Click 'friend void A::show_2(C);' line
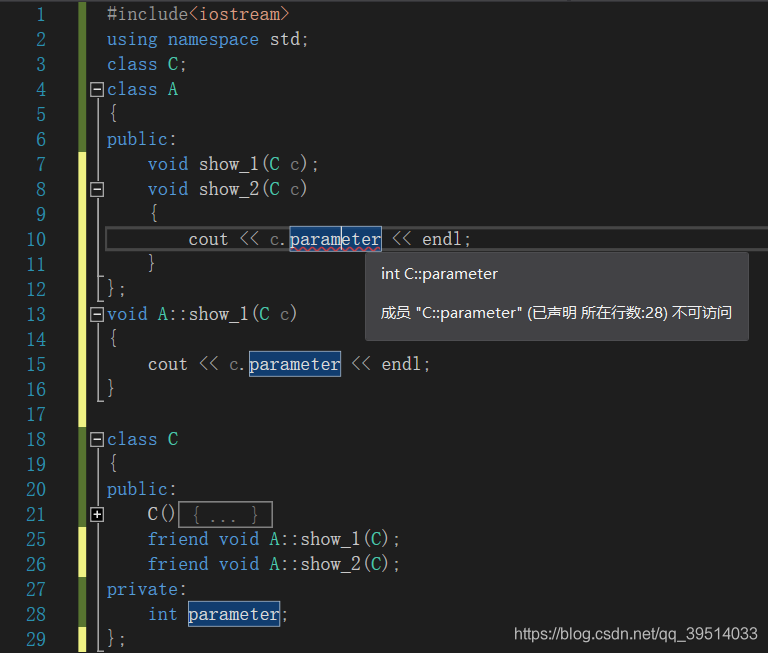 pyautogui.click(x=274, y=564)
